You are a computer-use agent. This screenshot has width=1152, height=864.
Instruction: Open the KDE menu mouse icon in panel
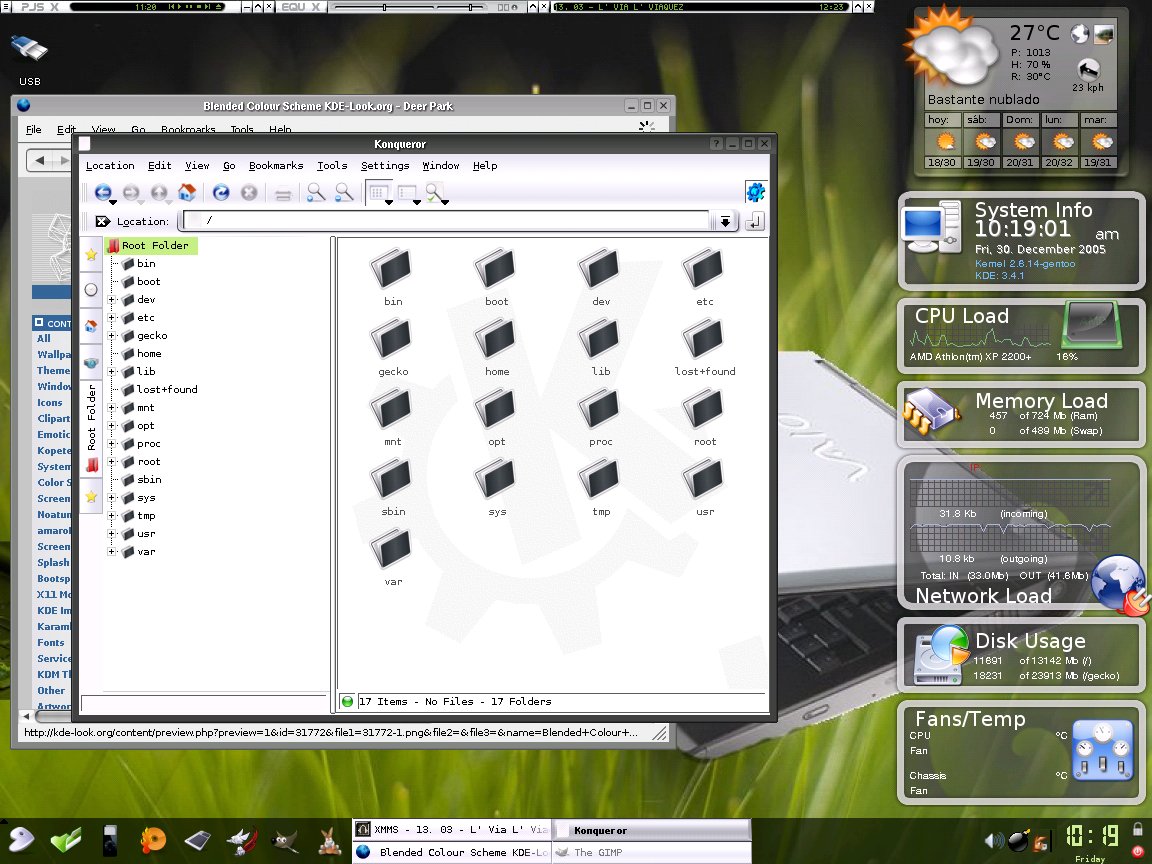point(21,840)
